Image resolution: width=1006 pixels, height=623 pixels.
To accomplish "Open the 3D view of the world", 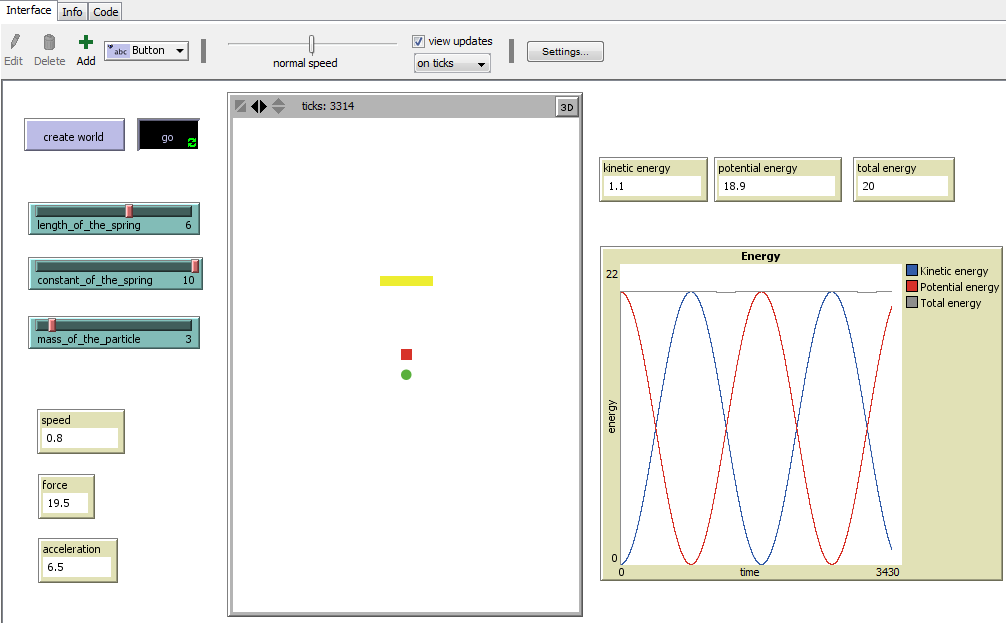I will [567, 106].
